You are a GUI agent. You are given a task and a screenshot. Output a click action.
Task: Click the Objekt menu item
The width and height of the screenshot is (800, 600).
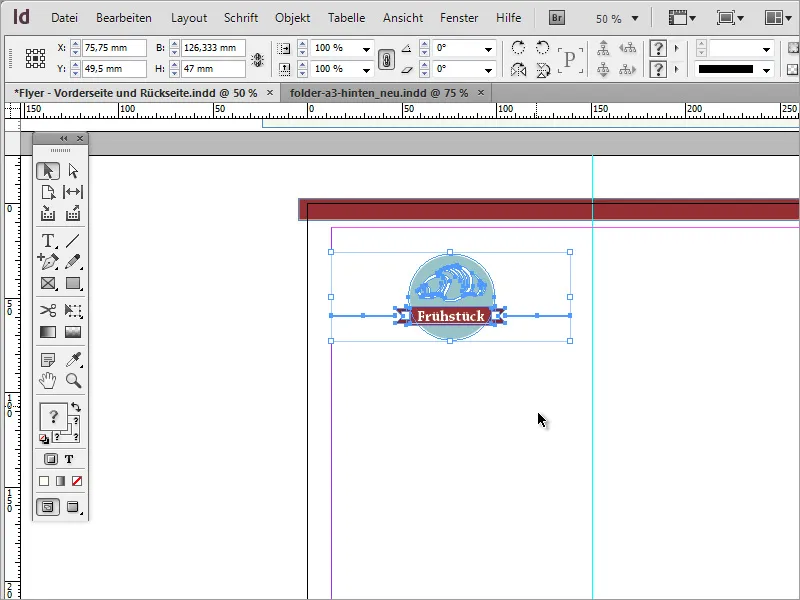pos(292,17)
